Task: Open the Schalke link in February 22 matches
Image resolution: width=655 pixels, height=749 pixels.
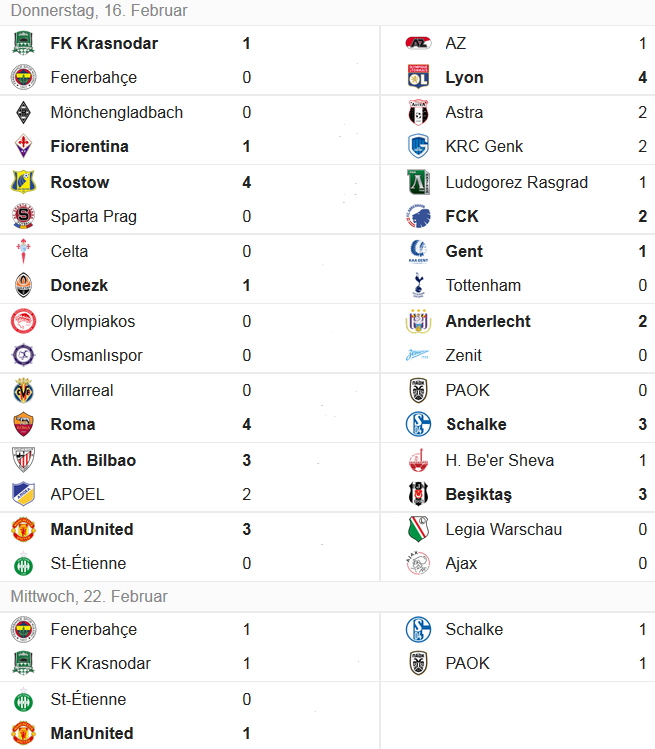Action: click(x=474, y=629)
